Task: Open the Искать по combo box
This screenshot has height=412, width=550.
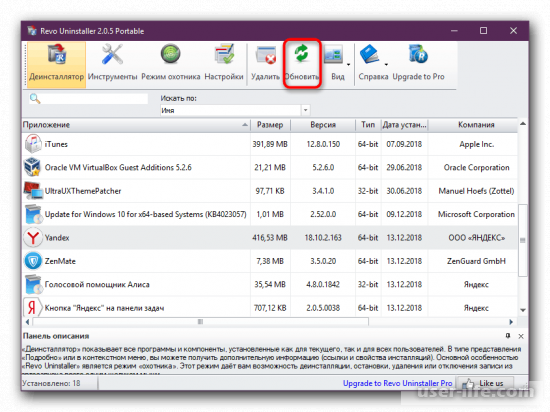Action: coord(235,110)
